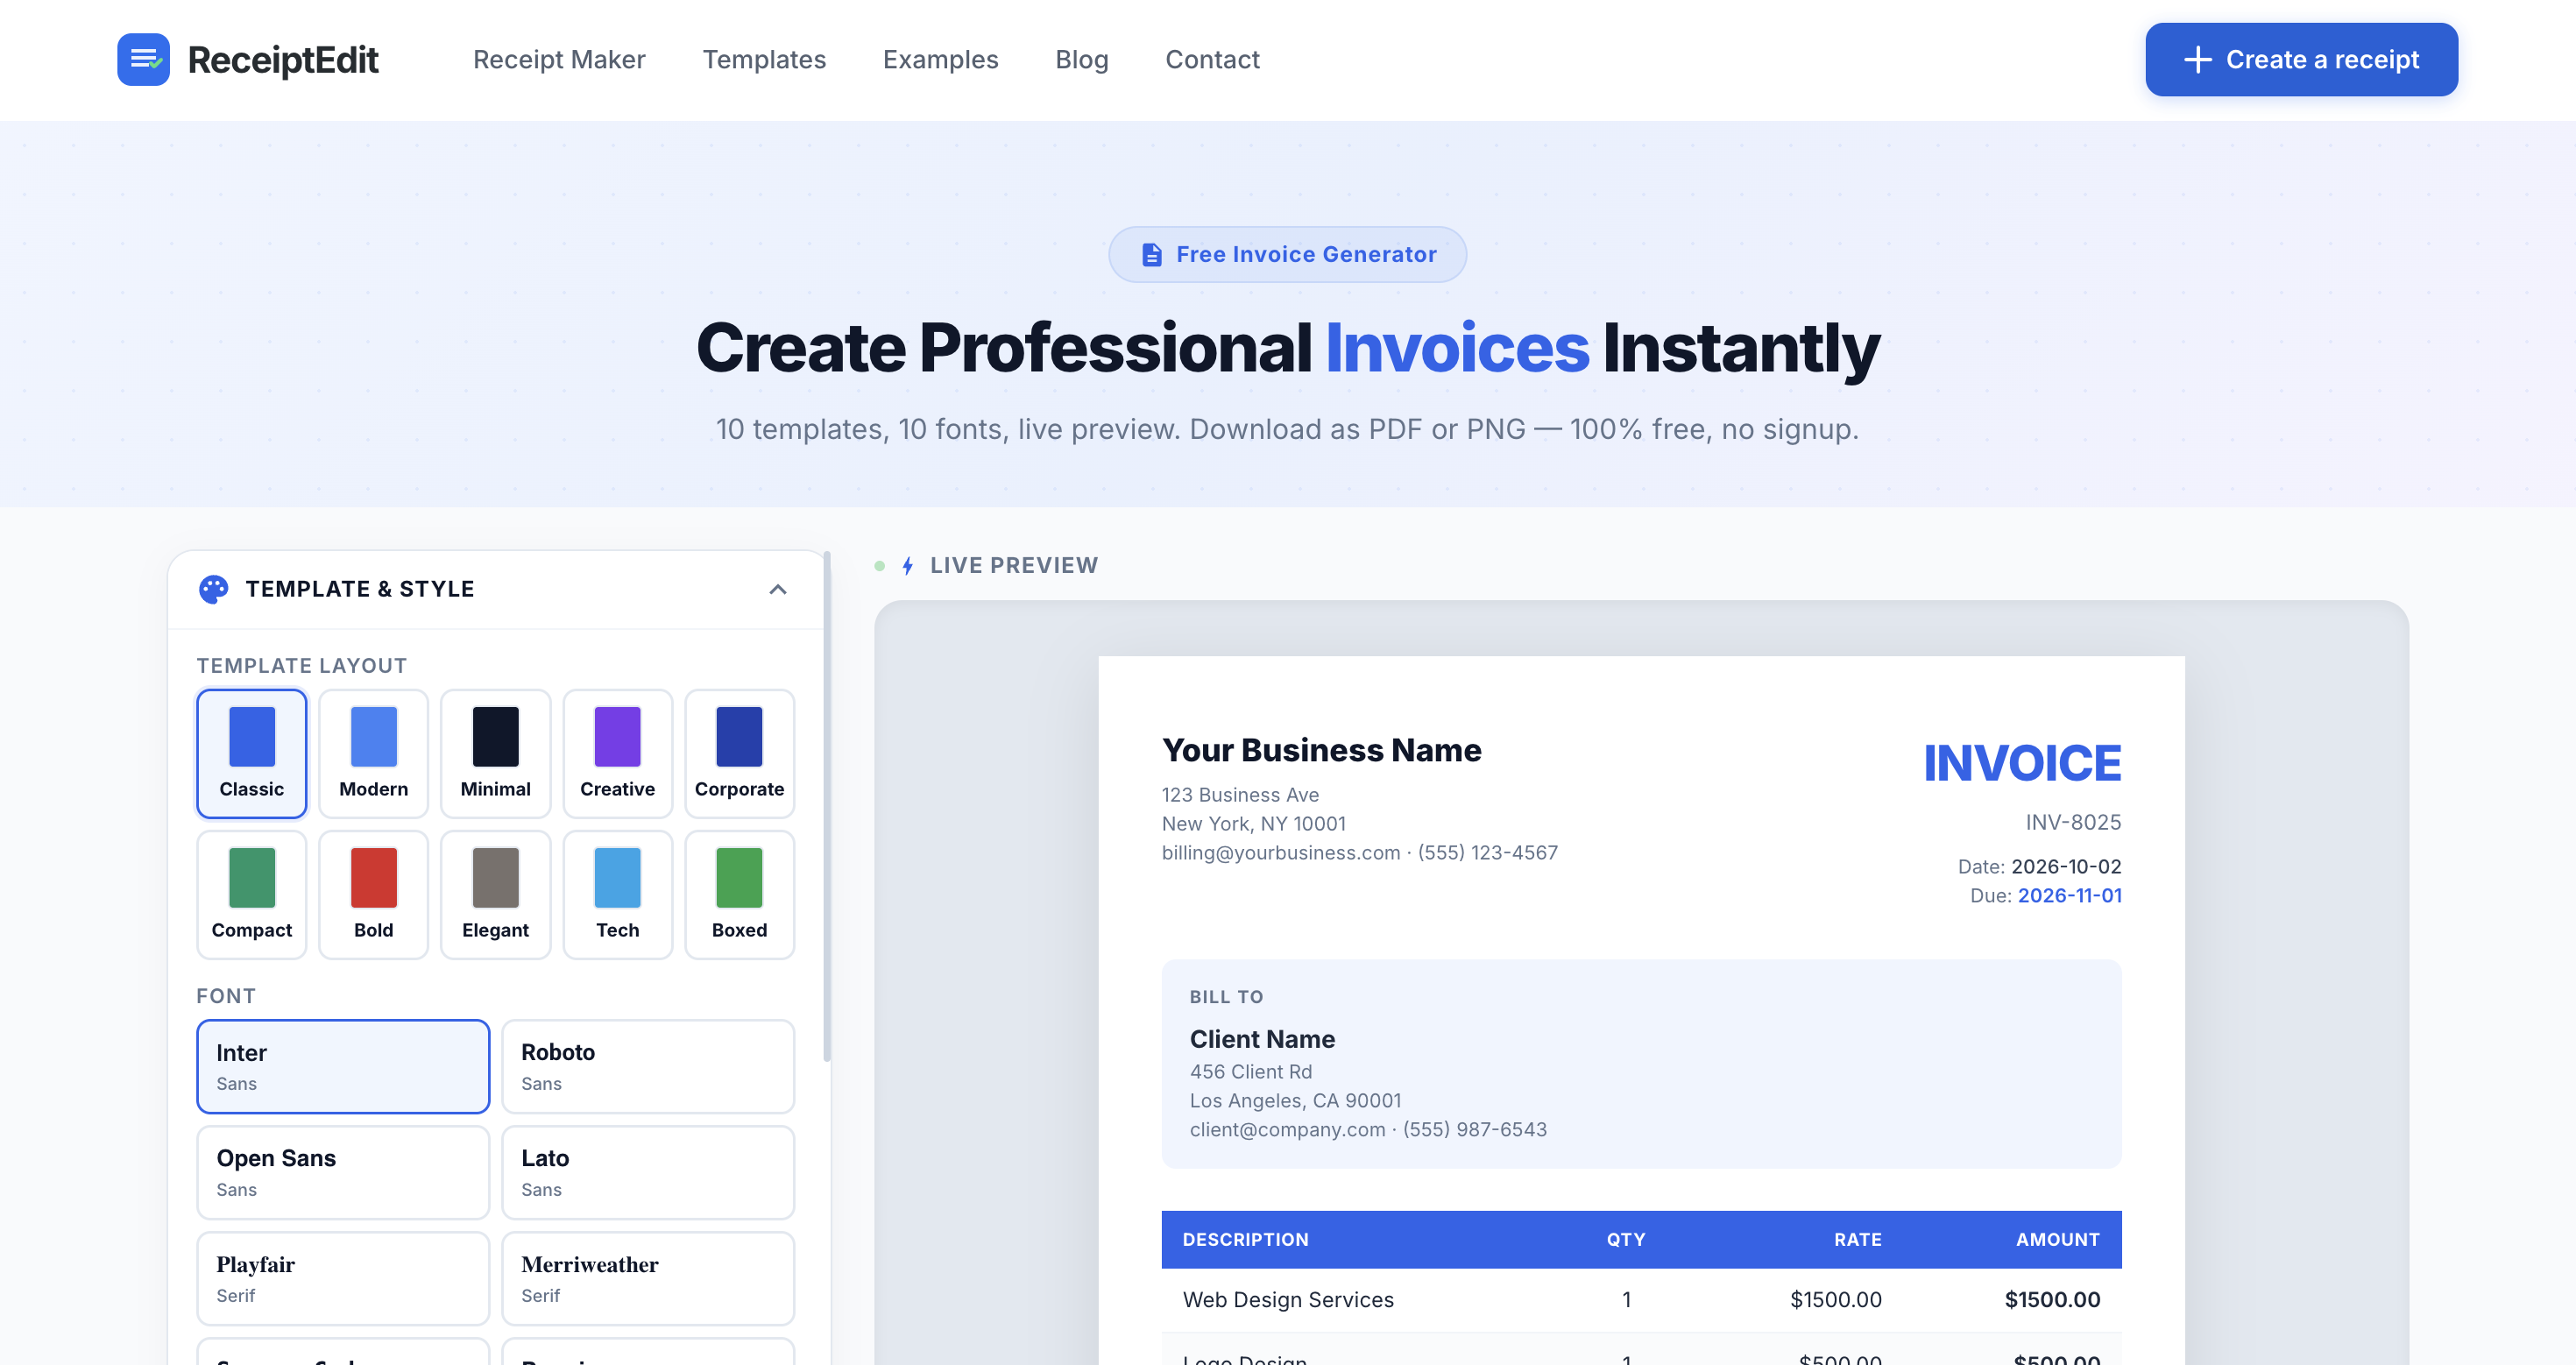The height and width of the screenshot is (1365, 2576).
Task: Choose the Elegant template layout
Action: coord(496,894)
